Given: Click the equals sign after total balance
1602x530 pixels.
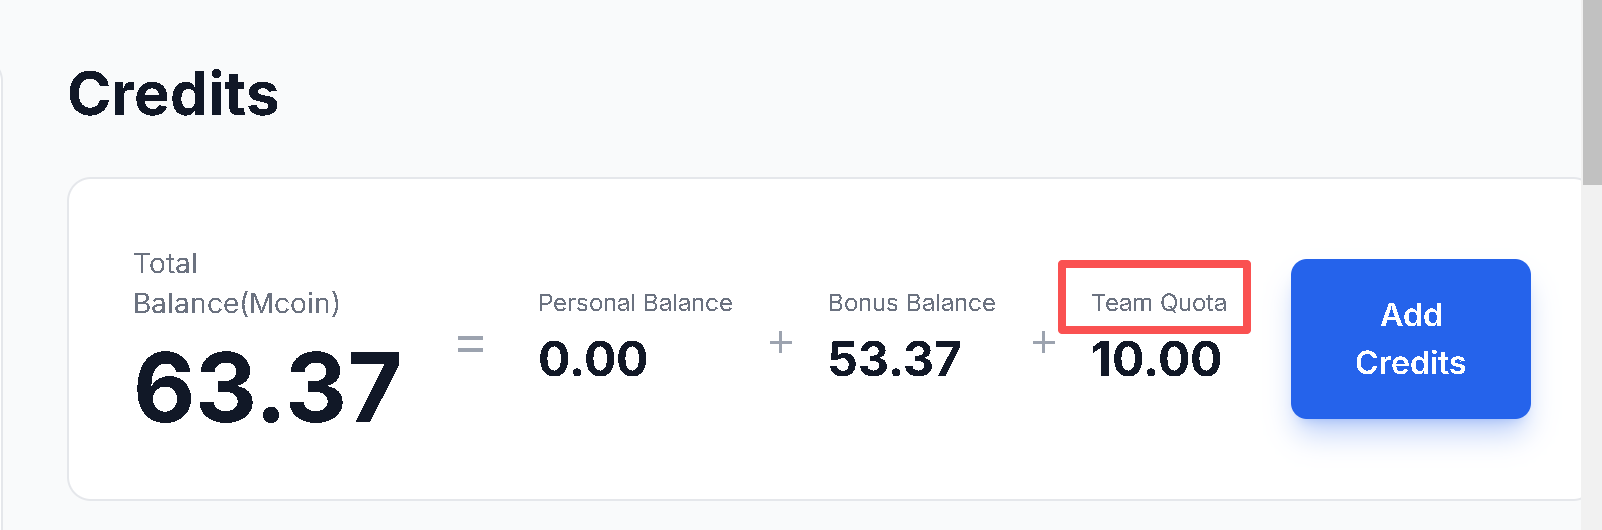Looking at the screenshot, I should click(x=470, y=345).
